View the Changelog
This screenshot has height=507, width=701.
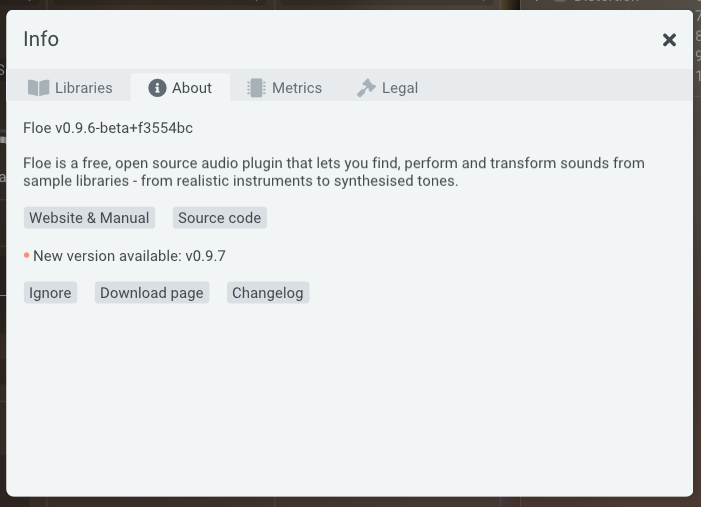click(x=267, y=293)
